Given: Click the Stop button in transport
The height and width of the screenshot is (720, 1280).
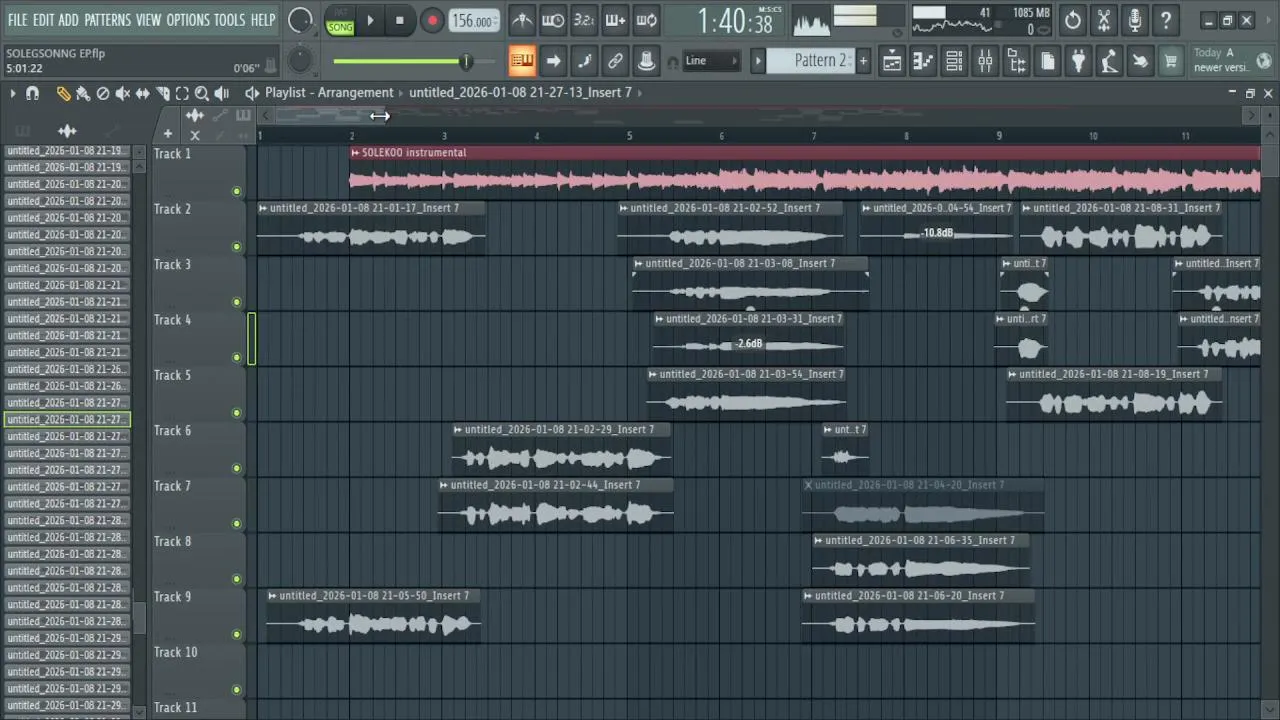Looking at the screenshot, I should [x=400, y=20].
